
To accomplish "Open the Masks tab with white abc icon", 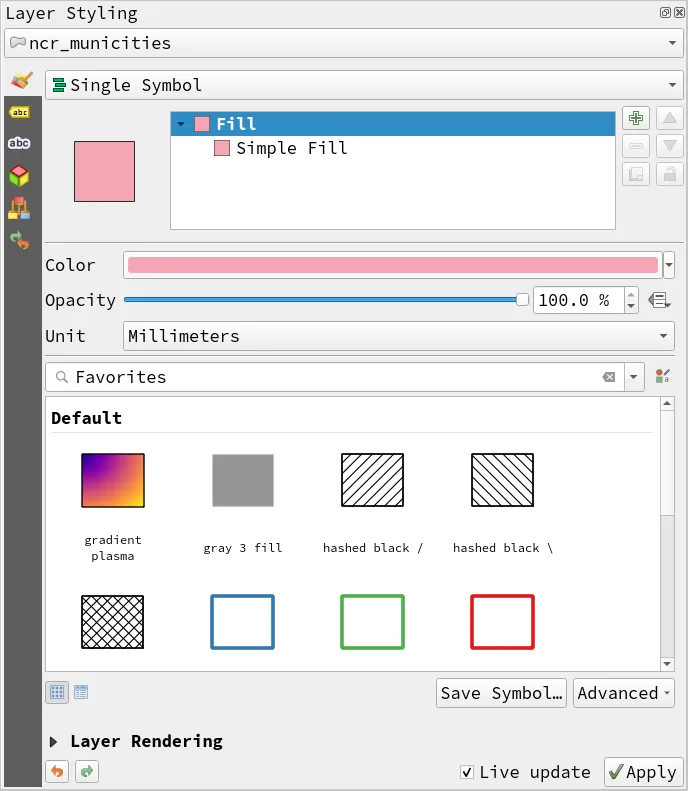I will [19, 143].
